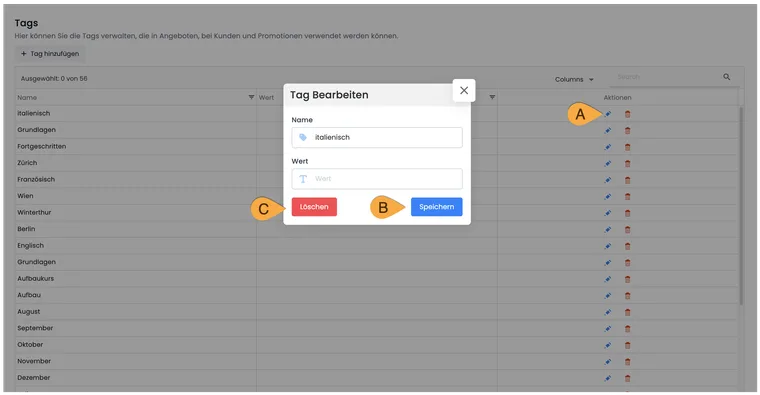The height and width of the screenshot is (395, 760).
Task: Click the pencil icon in November row
Action: [x=608, y=362]
